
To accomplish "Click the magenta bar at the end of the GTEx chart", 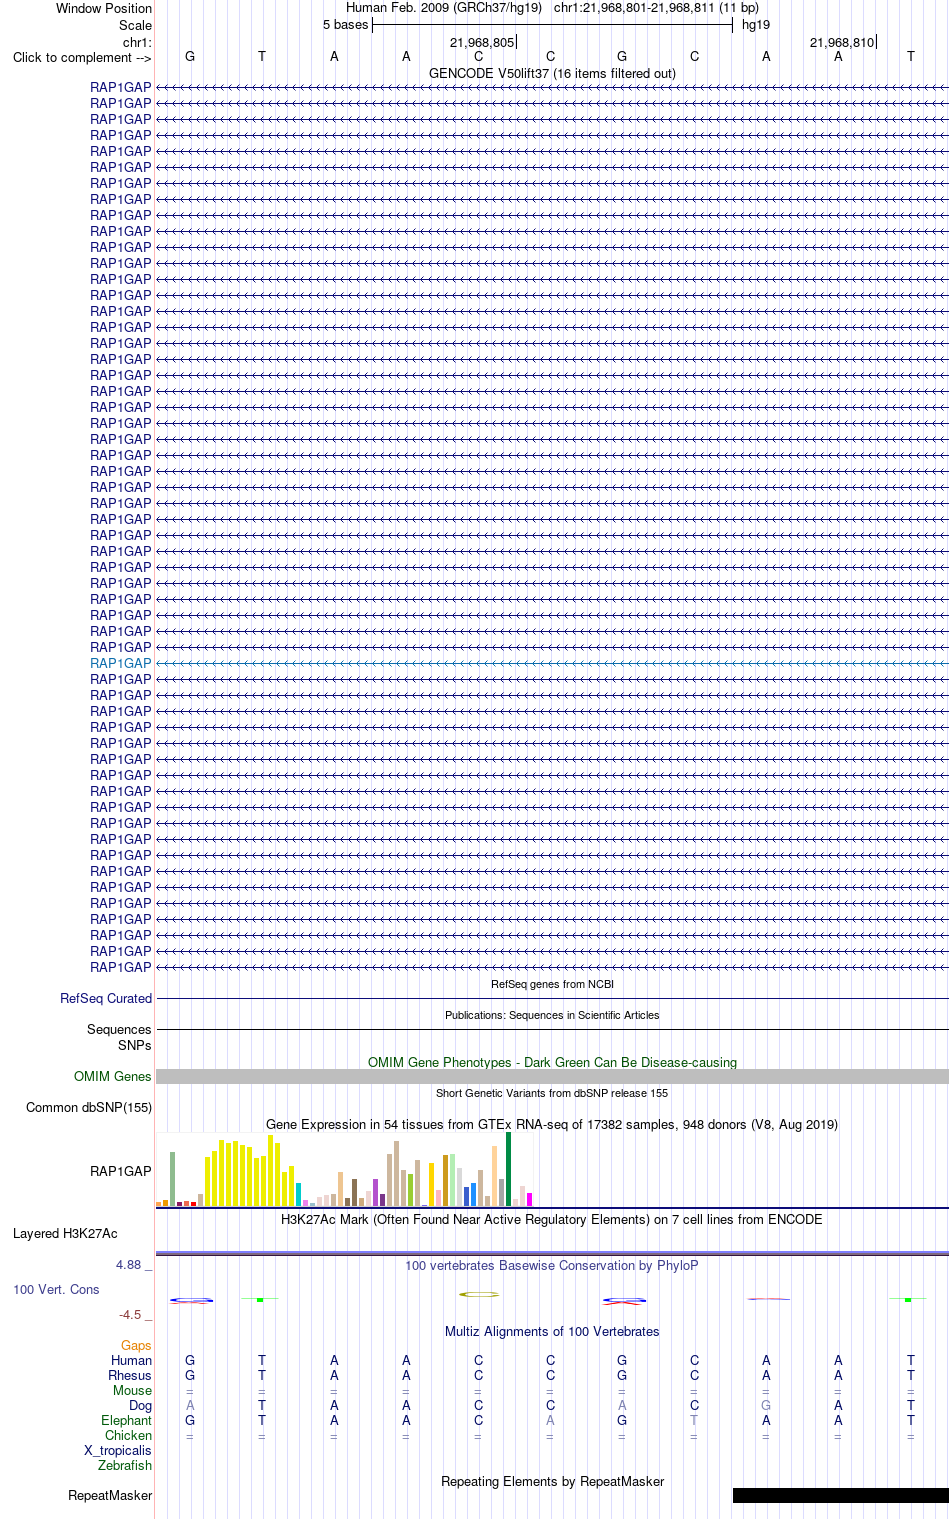I will pyautogui.click(x=529, y=1199).
